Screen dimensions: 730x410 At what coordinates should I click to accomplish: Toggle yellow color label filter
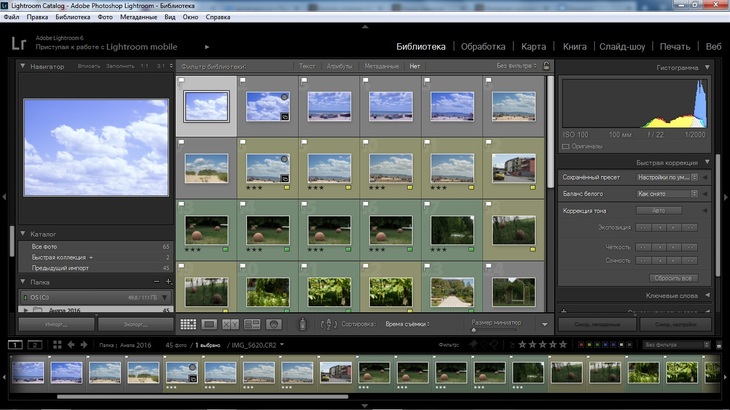click(x=589, y=345)
